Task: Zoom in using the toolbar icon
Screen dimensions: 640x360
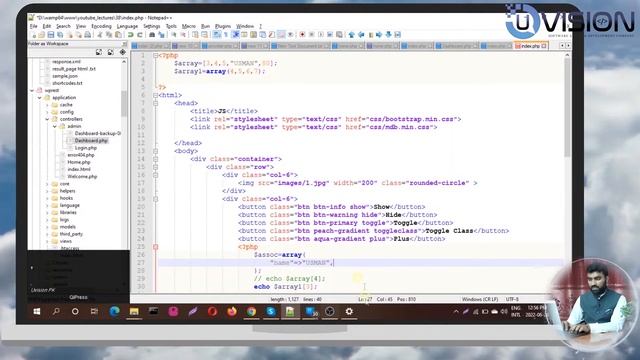Action: [x=174, y=35]
